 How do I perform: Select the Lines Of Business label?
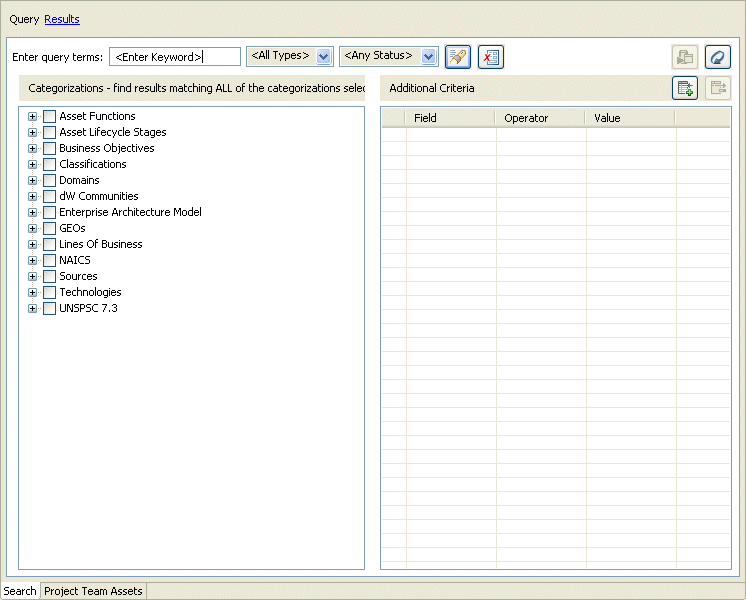[x=101, y=244]
